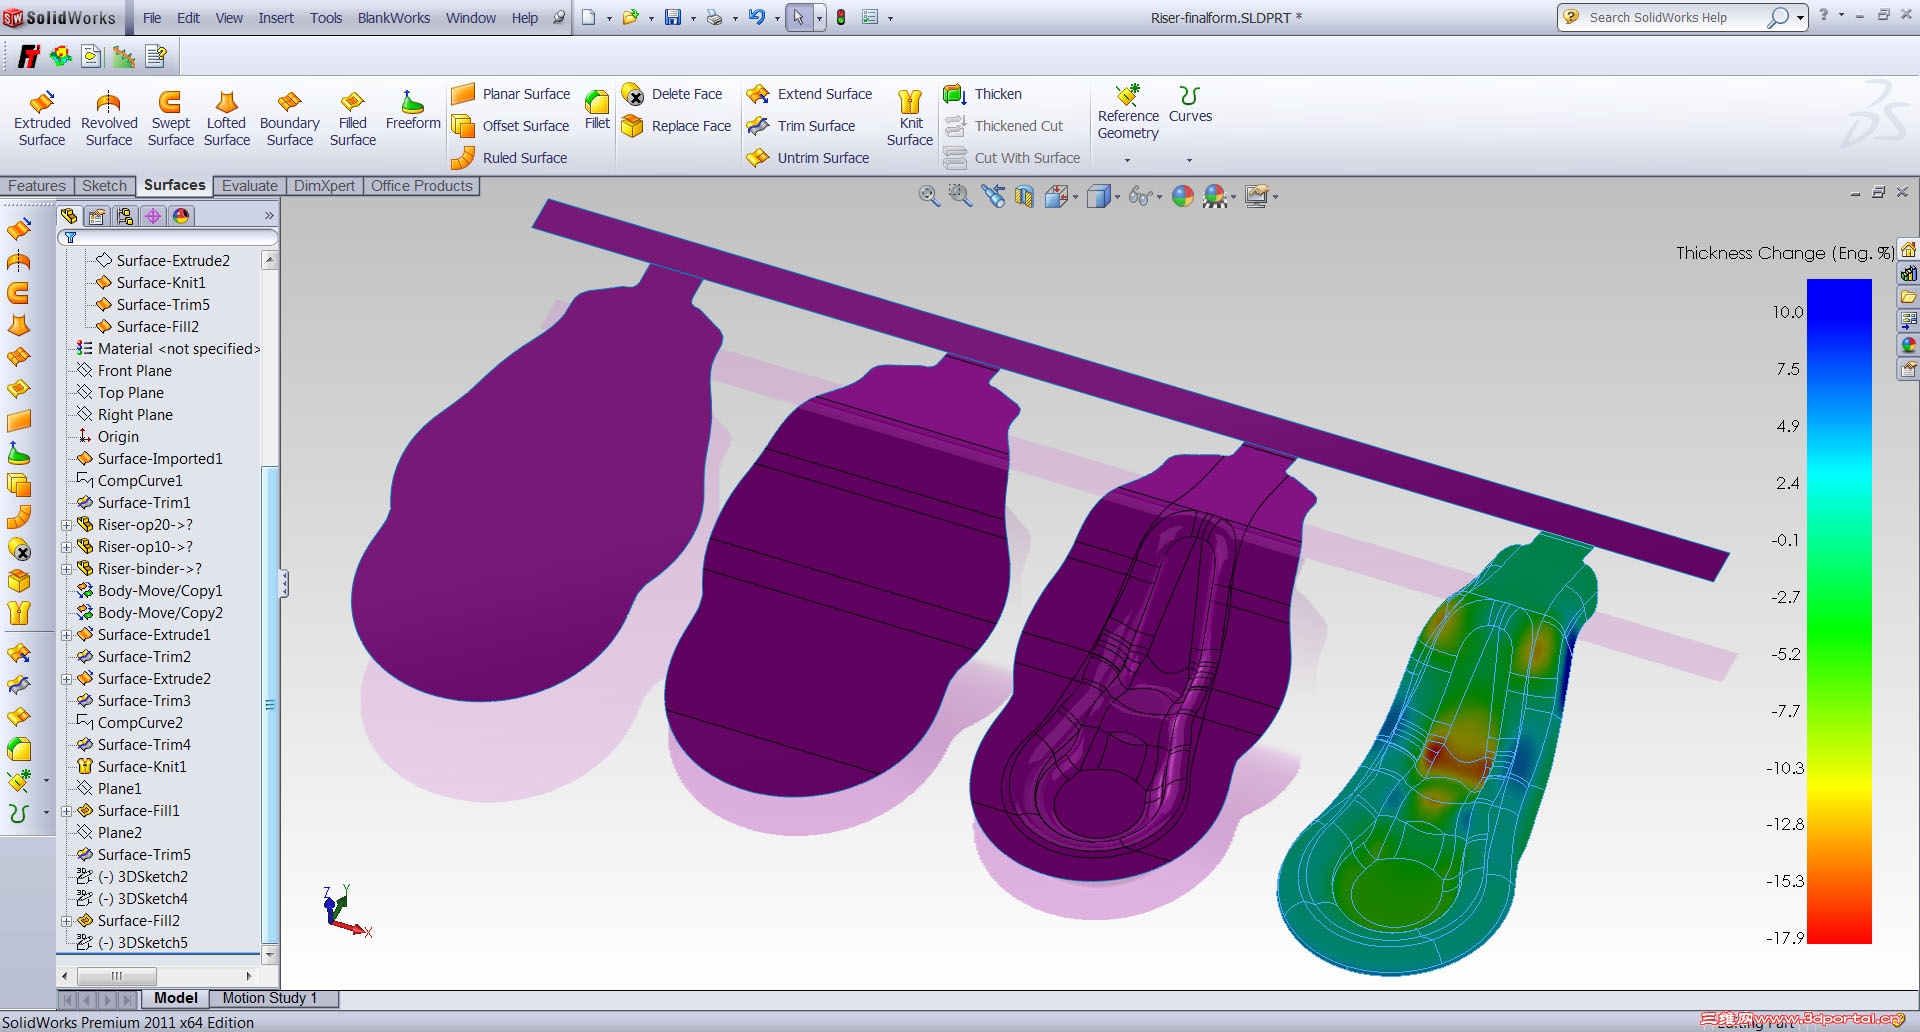Switch to the ConfigurationManager pane tab

pyautogui.click(x=125, y=216)
